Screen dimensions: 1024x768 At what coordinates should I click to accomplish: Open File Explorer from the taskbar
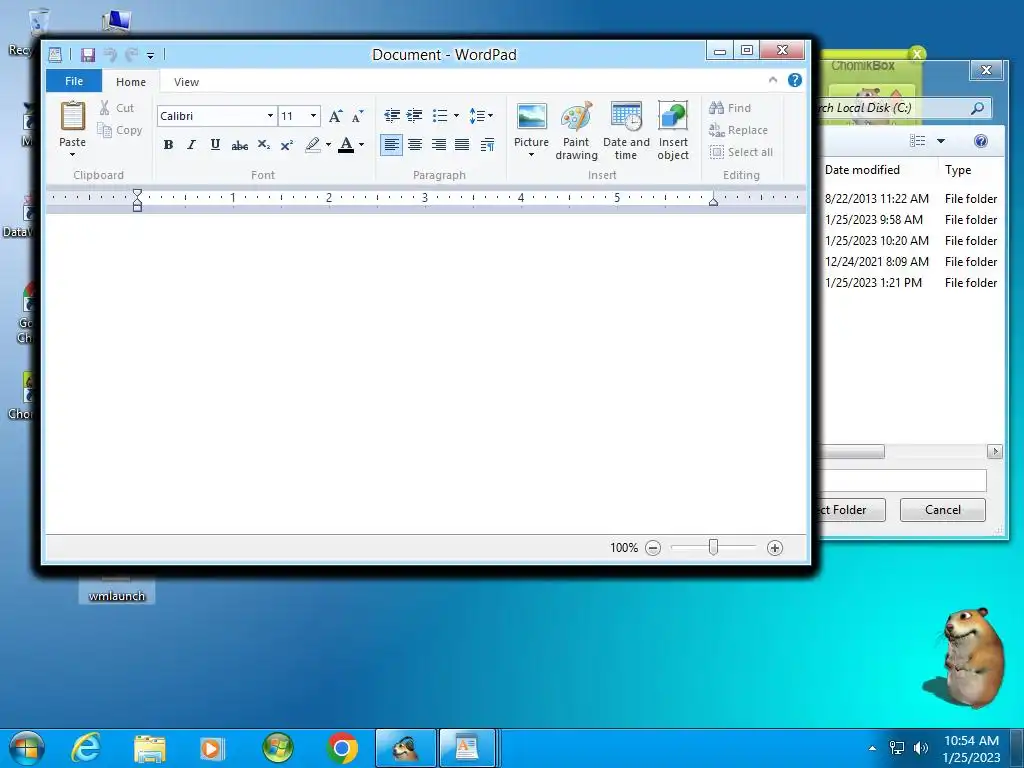coord(150,748)
